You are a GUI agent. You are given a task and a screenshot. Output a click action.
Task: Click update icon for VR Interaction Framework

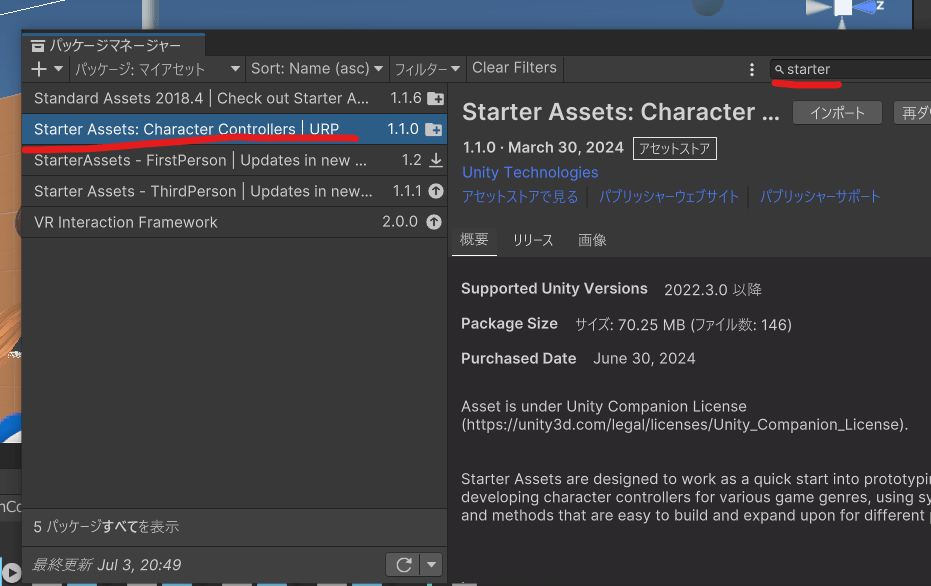coord(434,223)
